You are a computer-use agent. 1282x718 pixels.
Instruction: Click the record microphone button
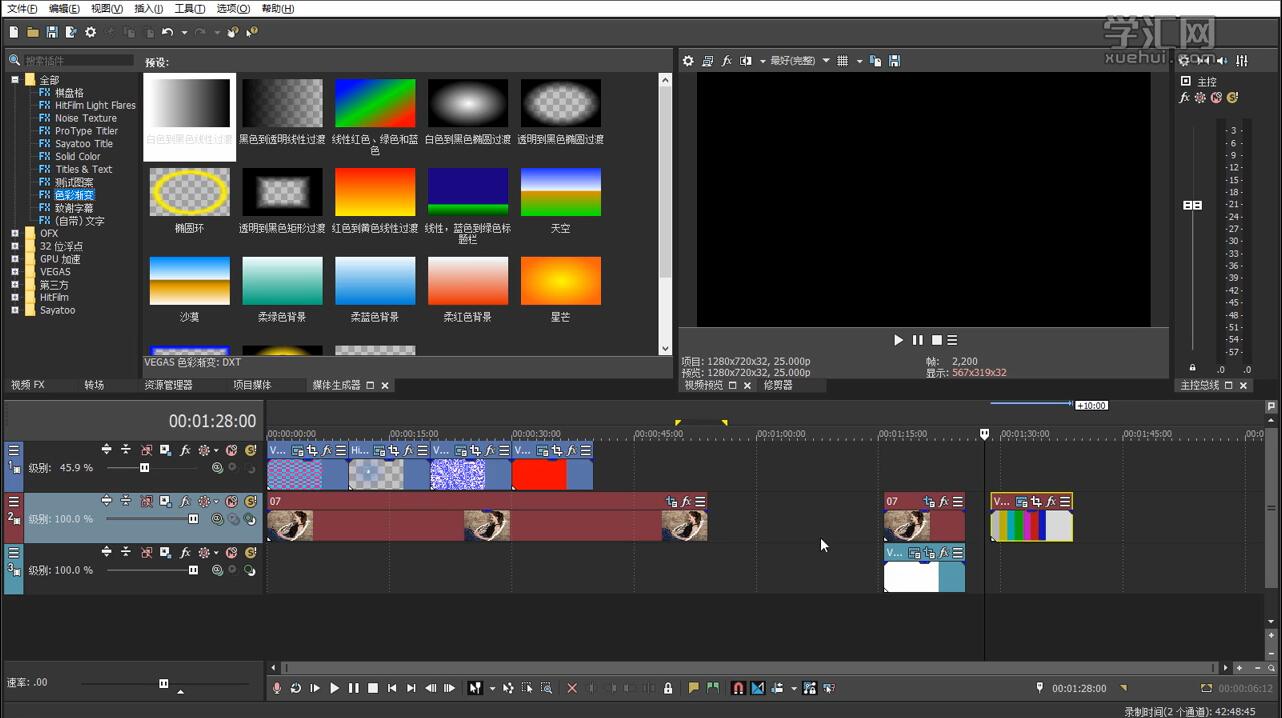[277, 688]
